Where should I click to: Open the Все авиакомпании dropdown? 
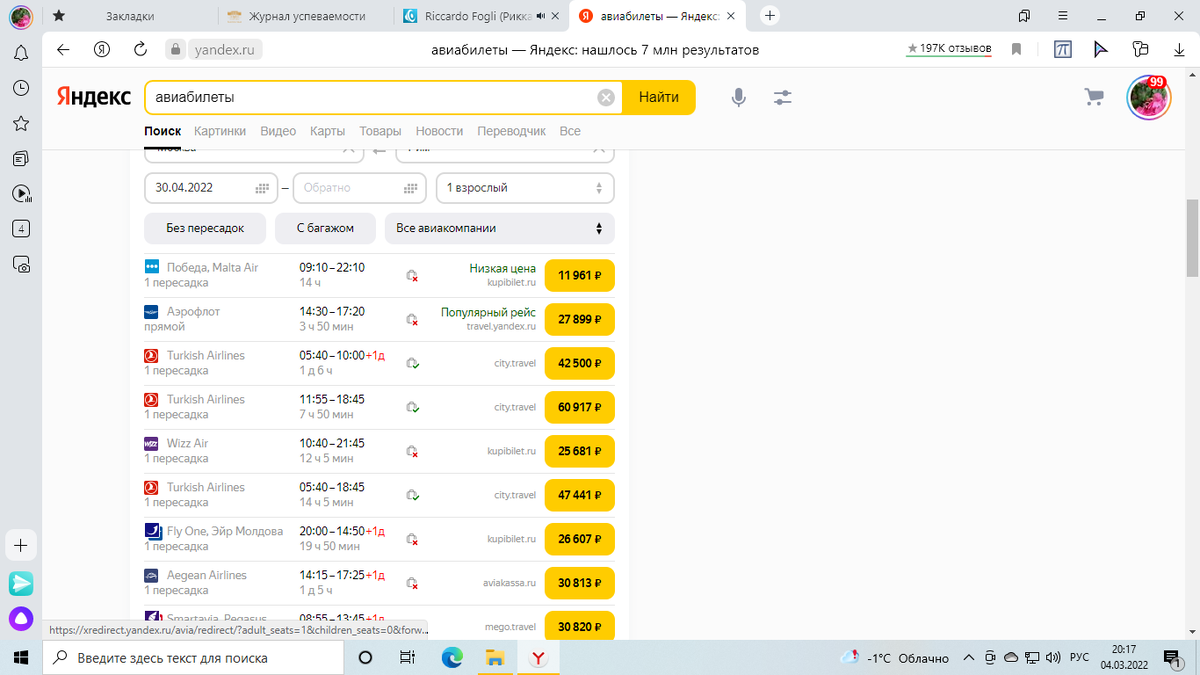500,228
